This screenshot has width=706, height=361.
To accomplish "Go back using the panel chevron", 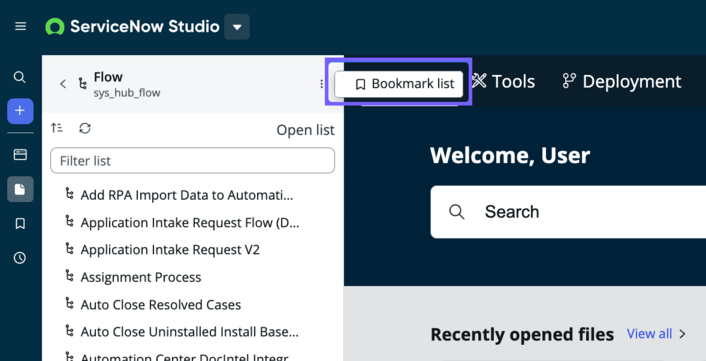I will [x=63, y=84].
